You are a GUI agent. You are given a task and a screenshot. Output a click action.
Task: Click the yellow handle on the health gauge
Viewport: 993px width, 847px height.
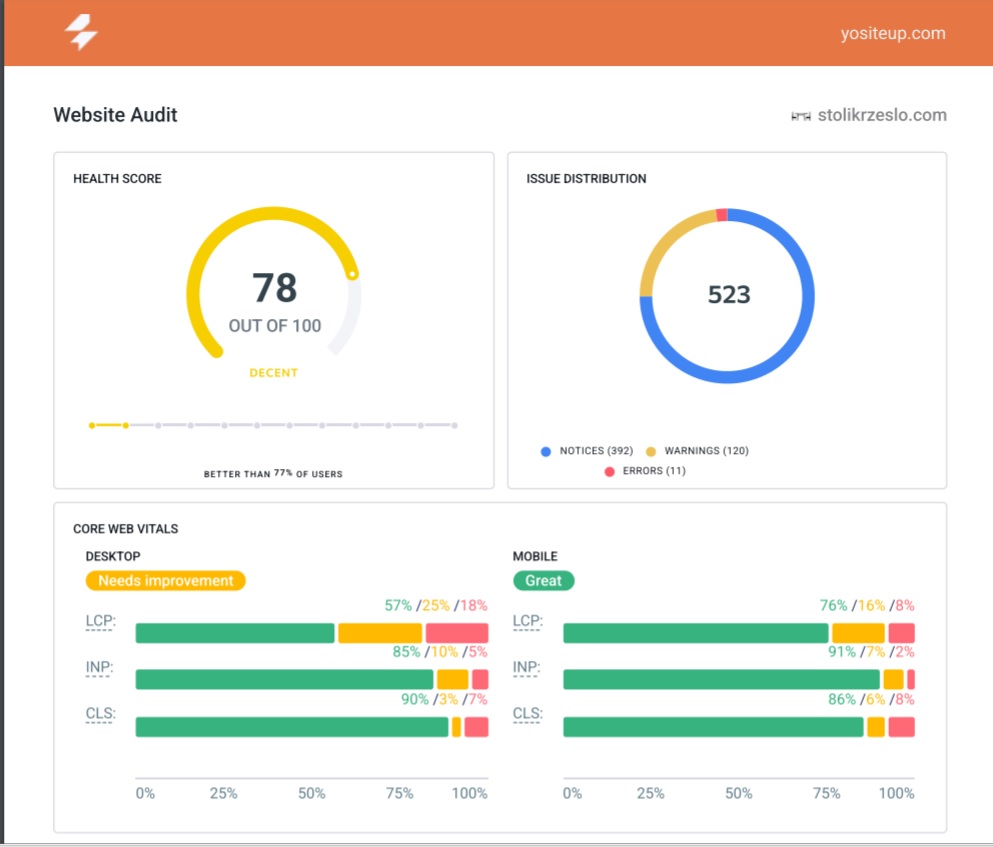[x=352, y=272]
